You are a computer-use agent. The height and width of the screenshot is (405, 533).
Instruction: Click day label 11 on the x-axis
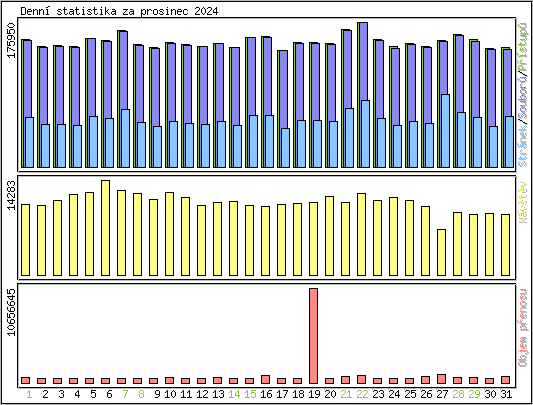pyautogui.click(x=186, y=394)
